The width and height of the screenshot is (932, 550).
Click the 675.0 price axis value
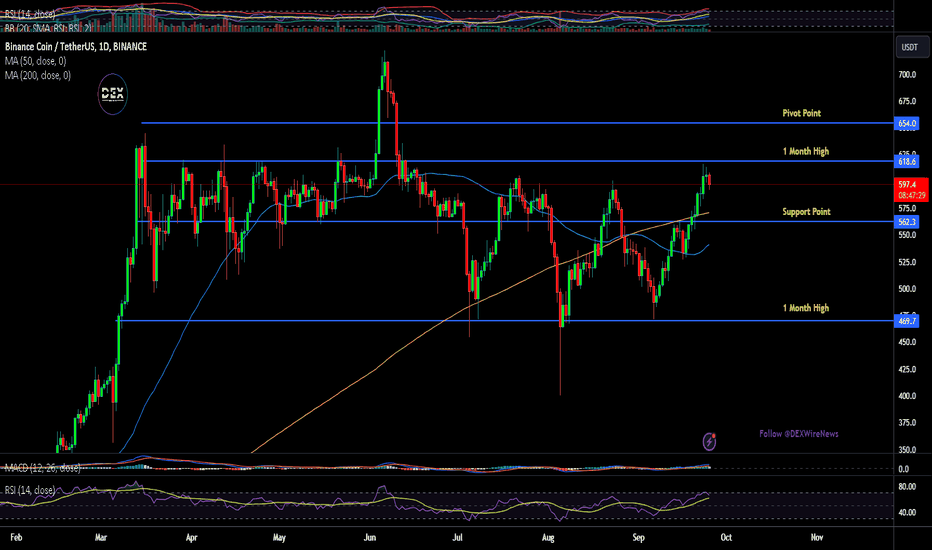[x=907, y=102]
